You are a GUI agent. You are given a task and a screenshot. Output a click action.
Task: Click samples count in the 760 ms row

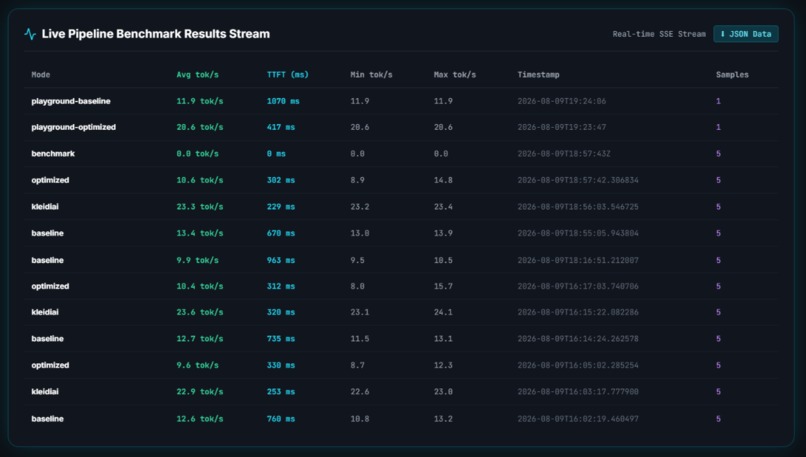point(718,418)
